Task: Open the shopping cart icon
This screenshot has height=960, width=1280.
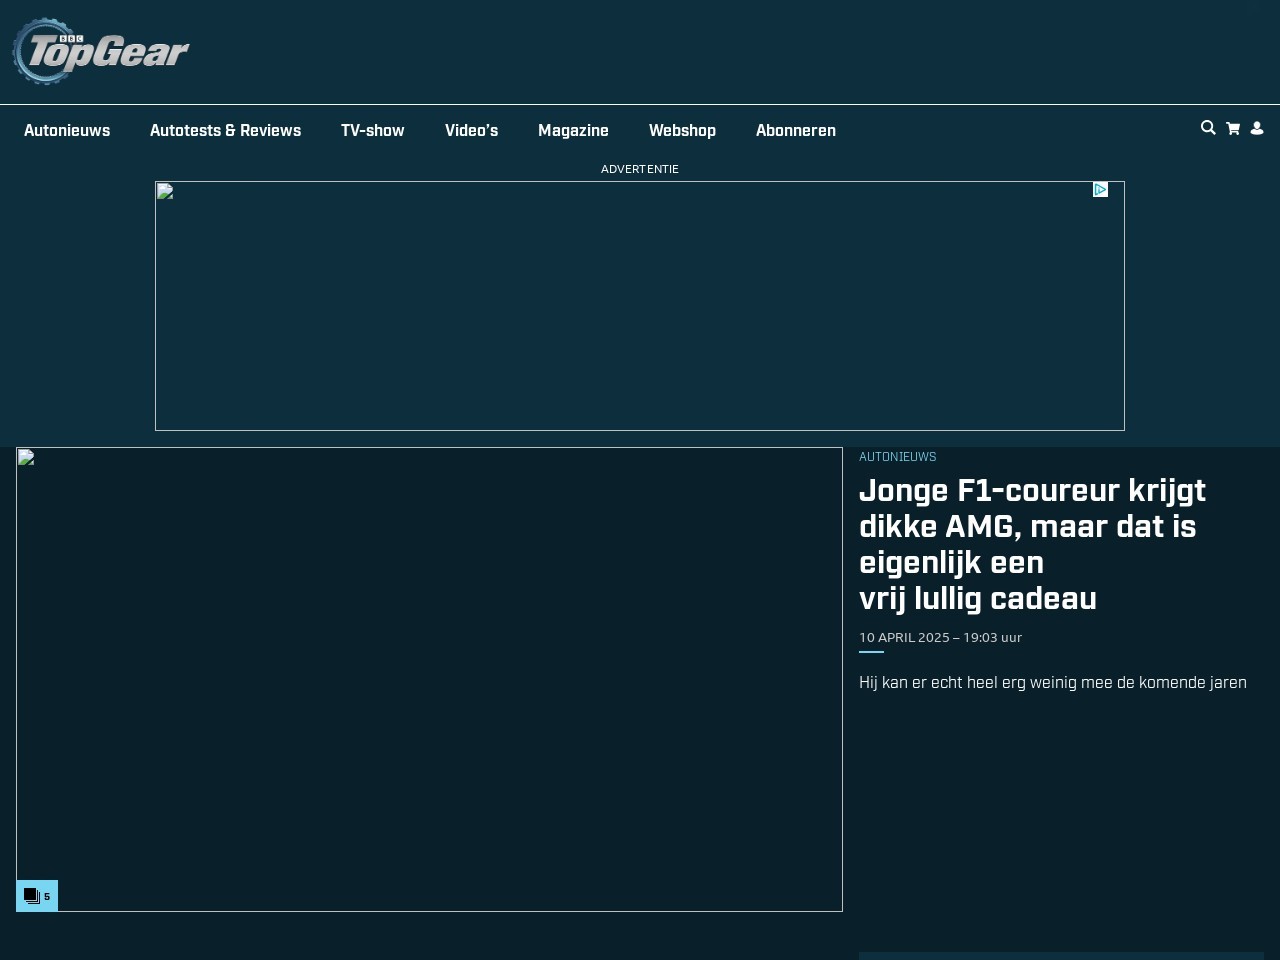Action: (1233, 128)
